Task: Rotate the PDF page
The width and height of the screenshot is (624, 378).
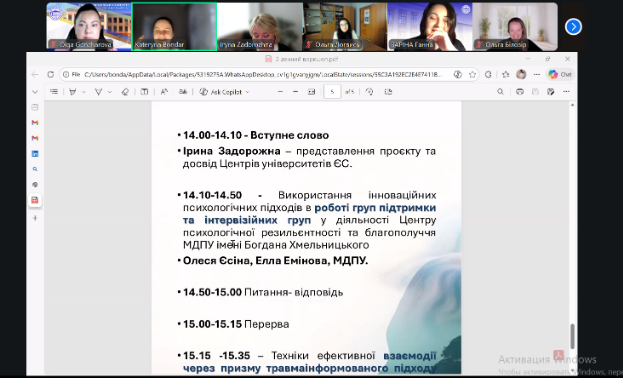Action: pos(369,92)
